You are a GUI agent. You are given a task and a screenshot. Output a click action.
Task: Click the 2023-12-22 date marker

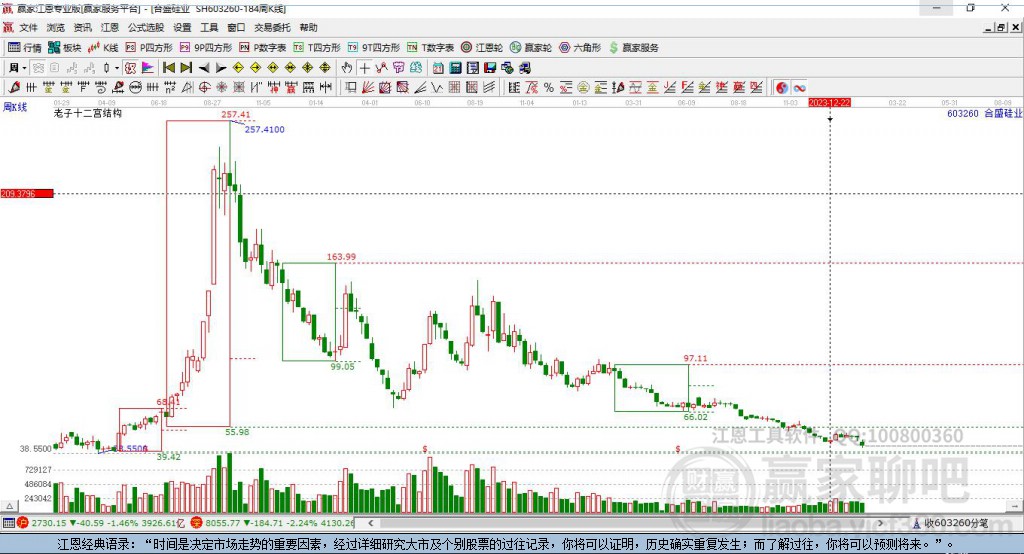[829, 103]
